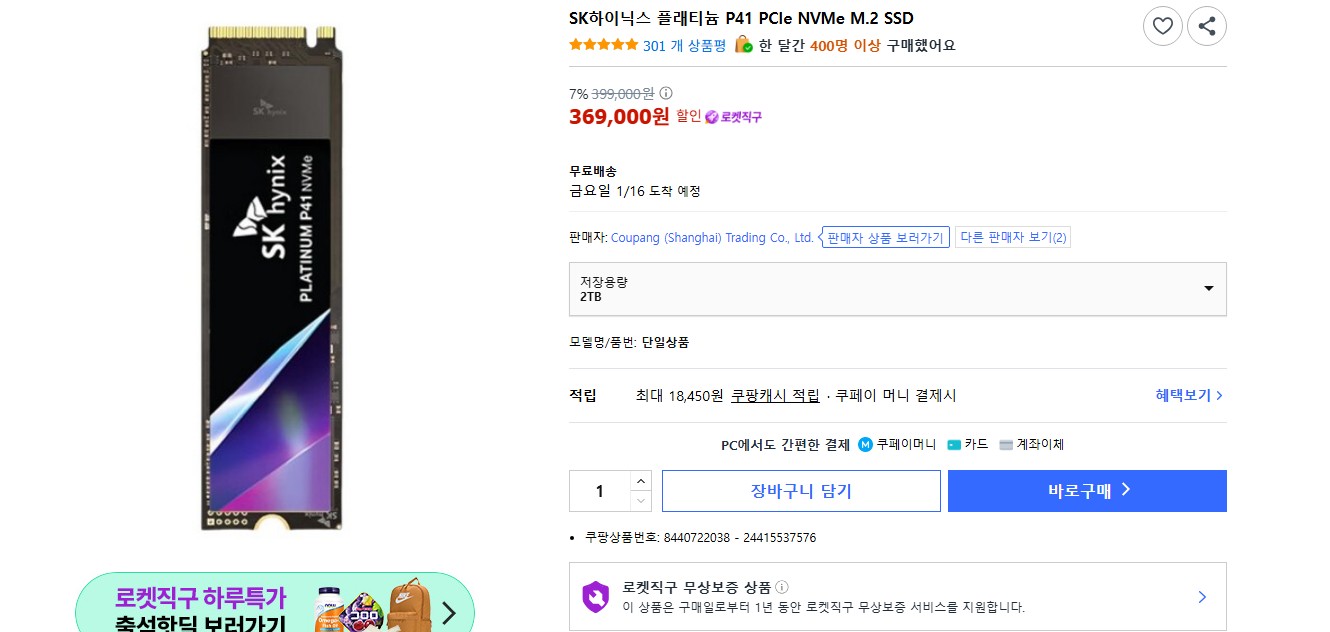Increase quantity with the up stepper arrow

[x=640, y=480]
